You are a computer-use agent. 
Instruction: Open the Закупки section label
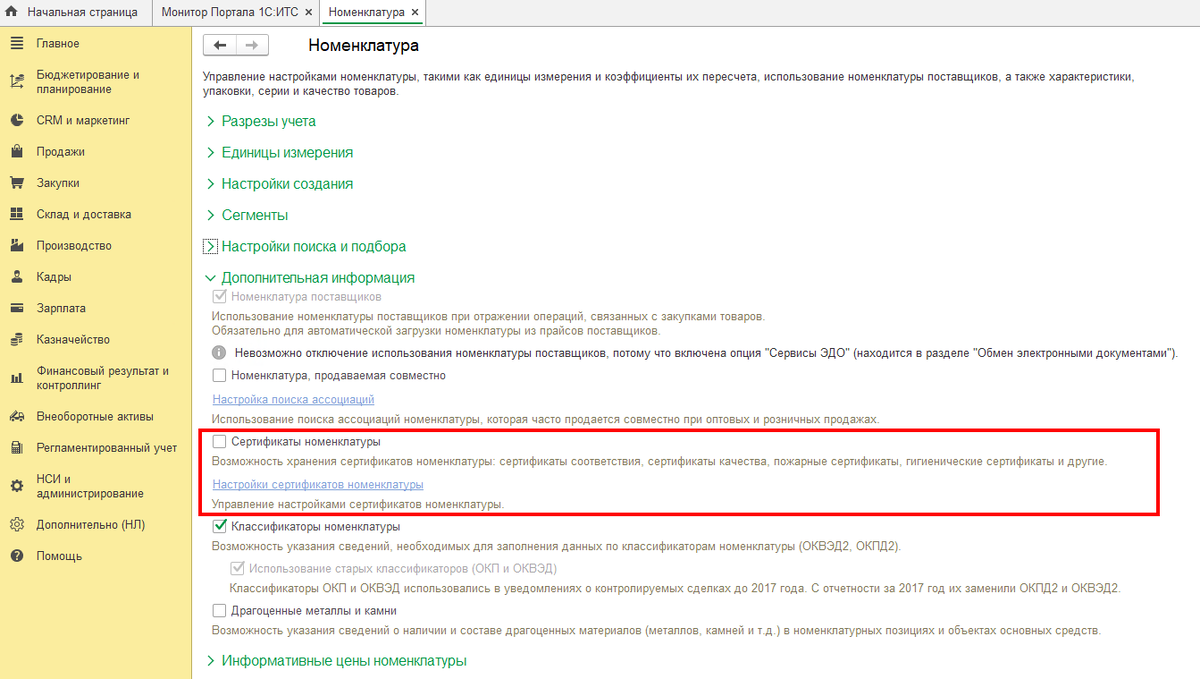(58, 183)
